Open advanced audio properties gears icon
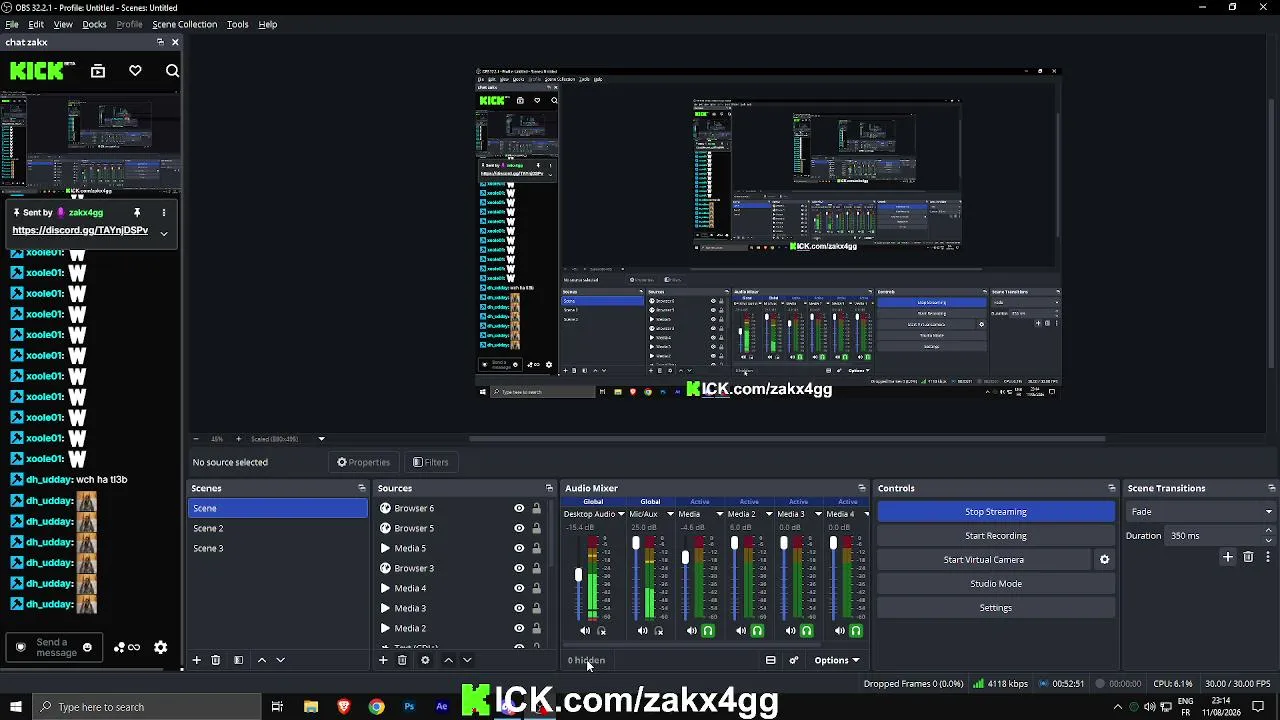Image resolution: width=1280 pixels, height=720 pixels. coord(794,660)
